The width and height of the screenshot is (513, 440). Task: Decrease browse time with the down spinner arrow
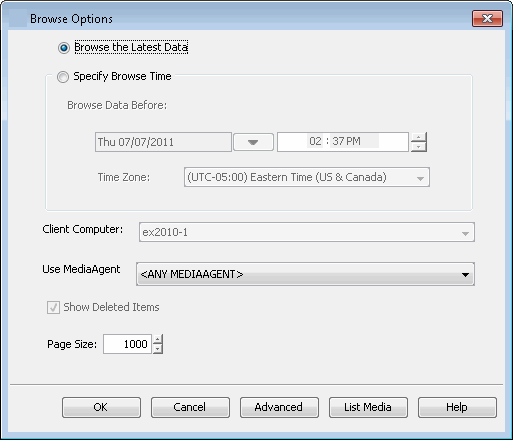pos(419,147)
